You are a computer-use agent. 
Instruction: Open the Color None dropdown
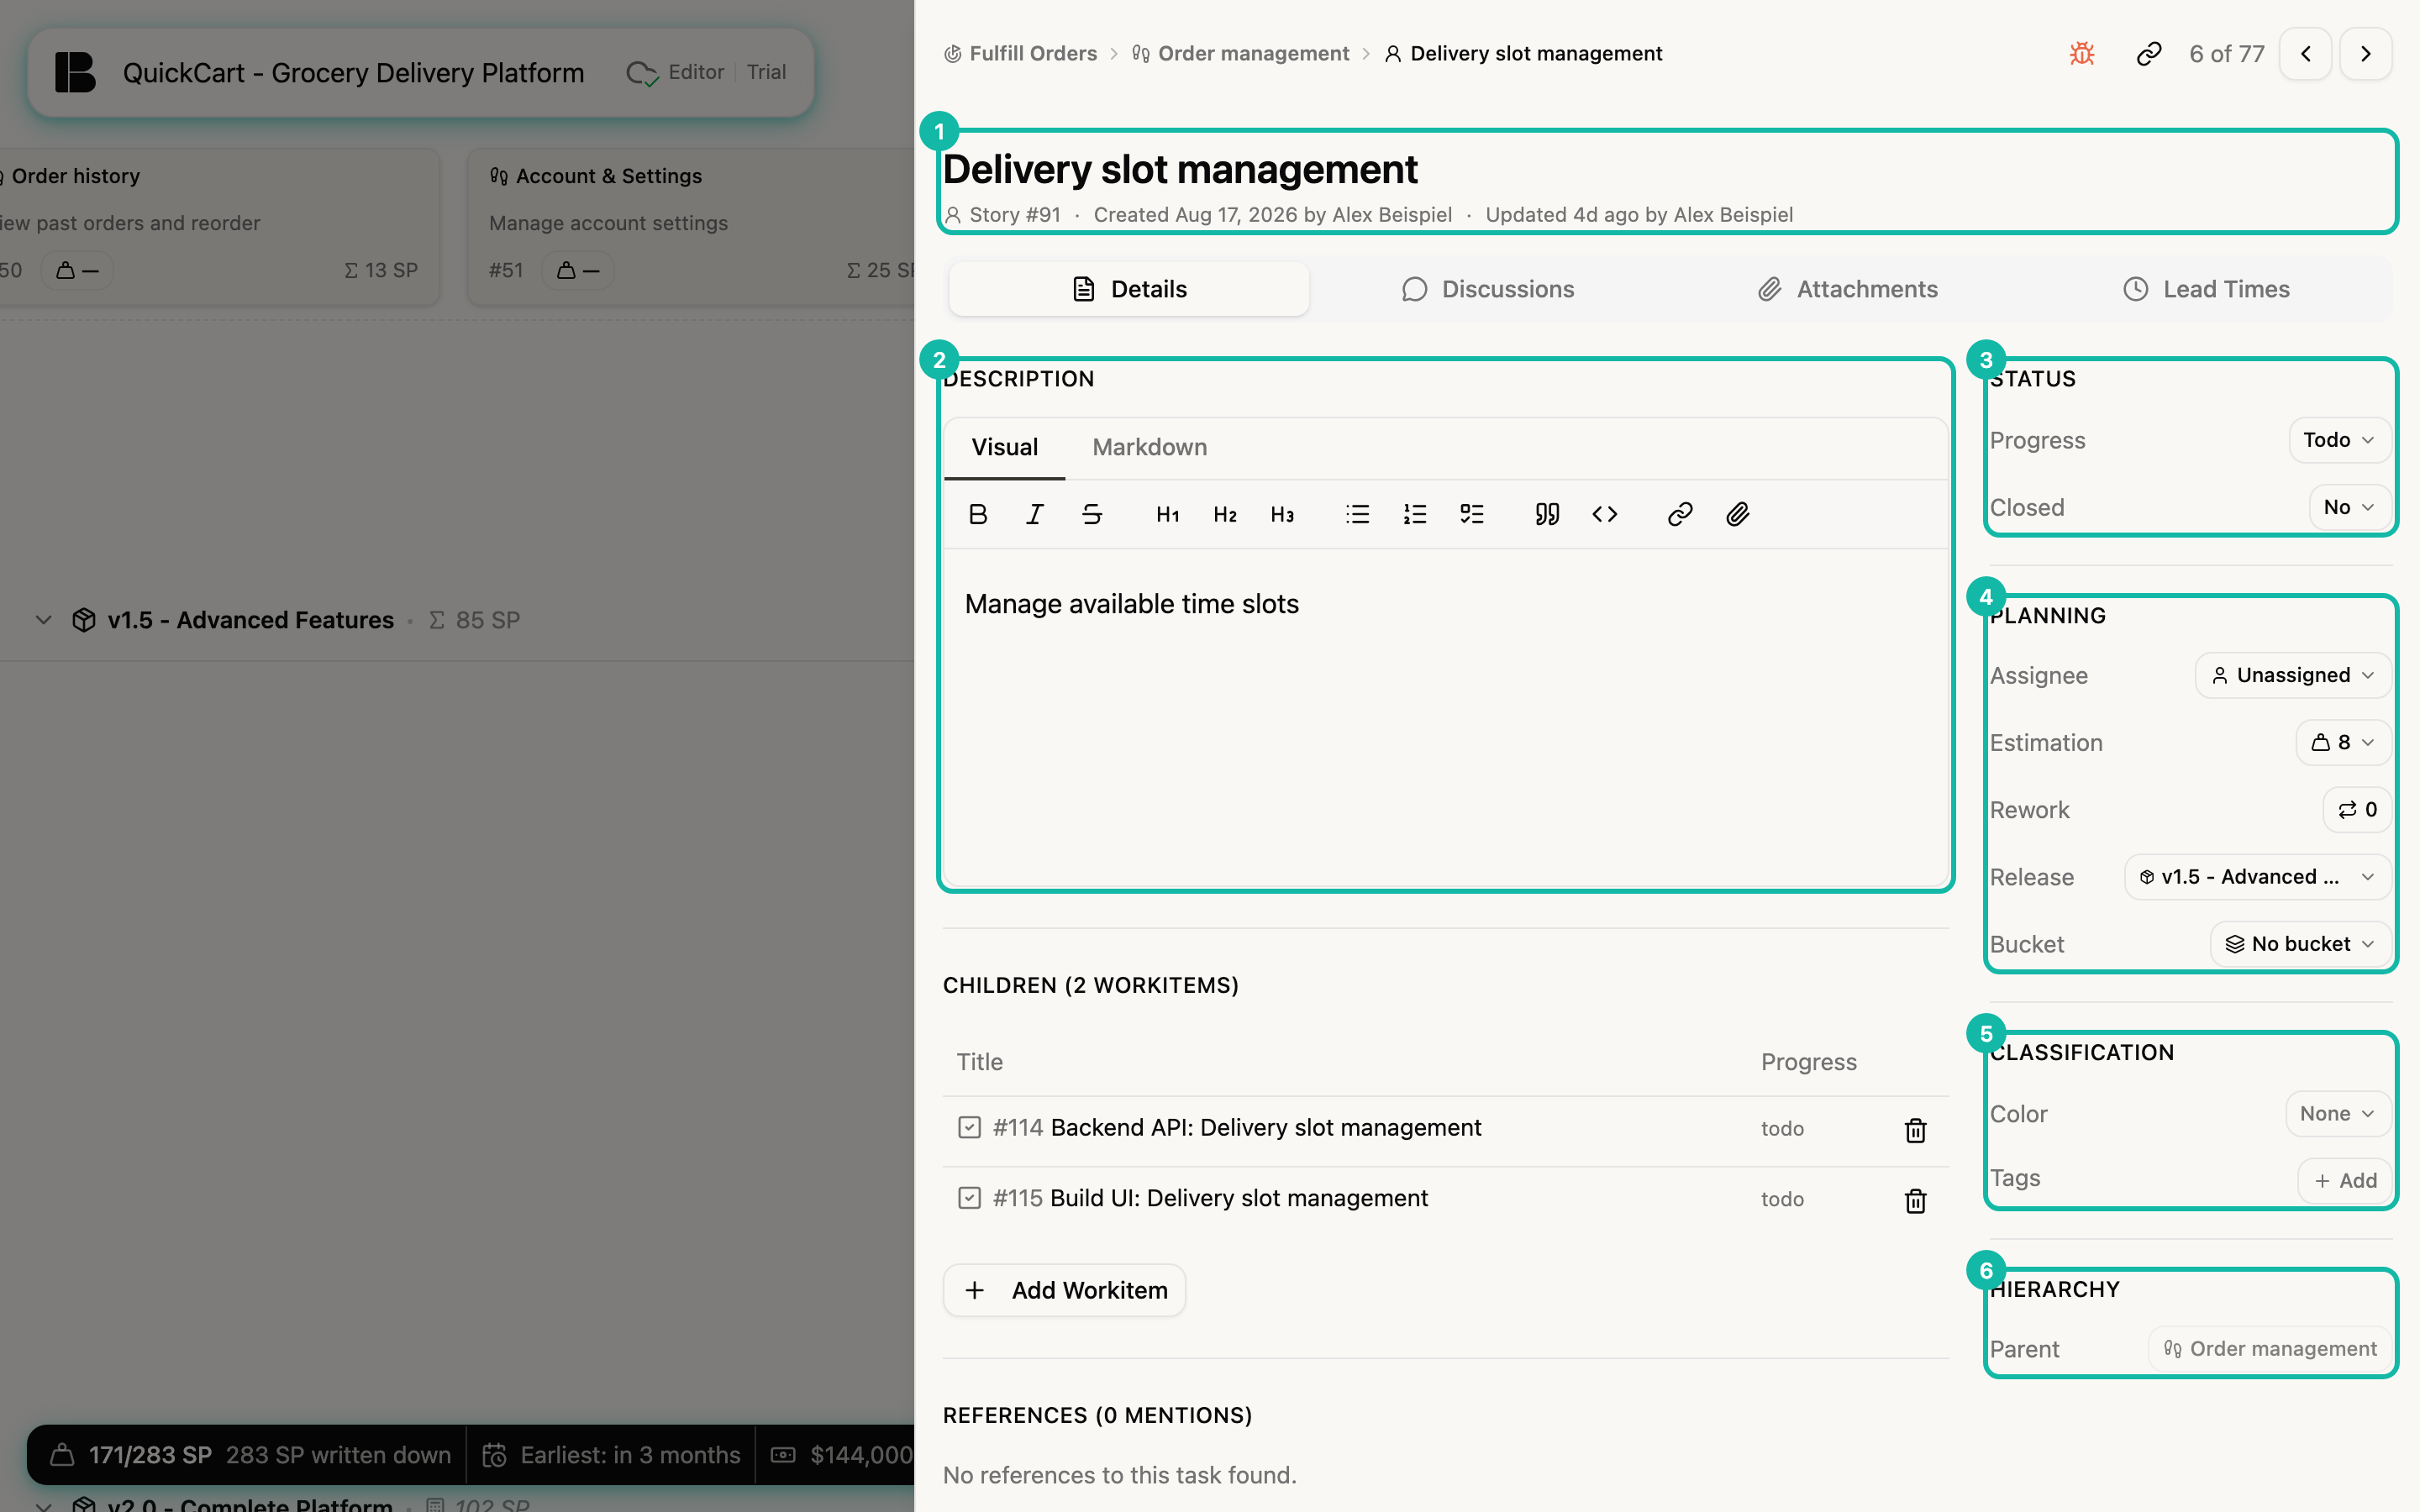click(x=2338, y=1113)
